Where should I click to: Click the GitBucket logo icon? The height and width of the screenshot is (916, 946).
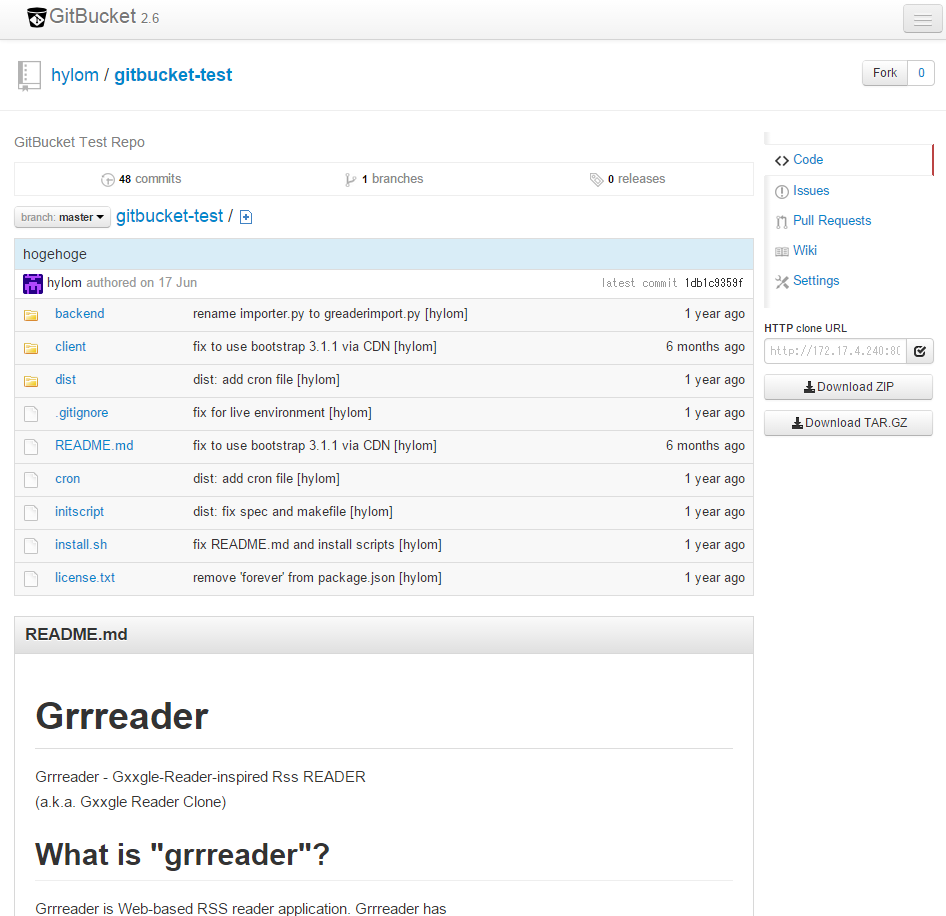(36, 17)
